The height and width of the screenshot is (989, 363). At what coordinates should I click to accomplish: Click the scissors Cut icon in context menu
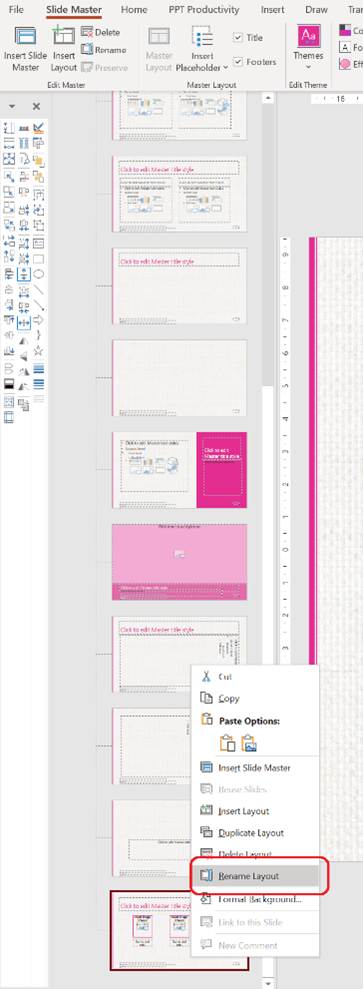click(207, 677)
